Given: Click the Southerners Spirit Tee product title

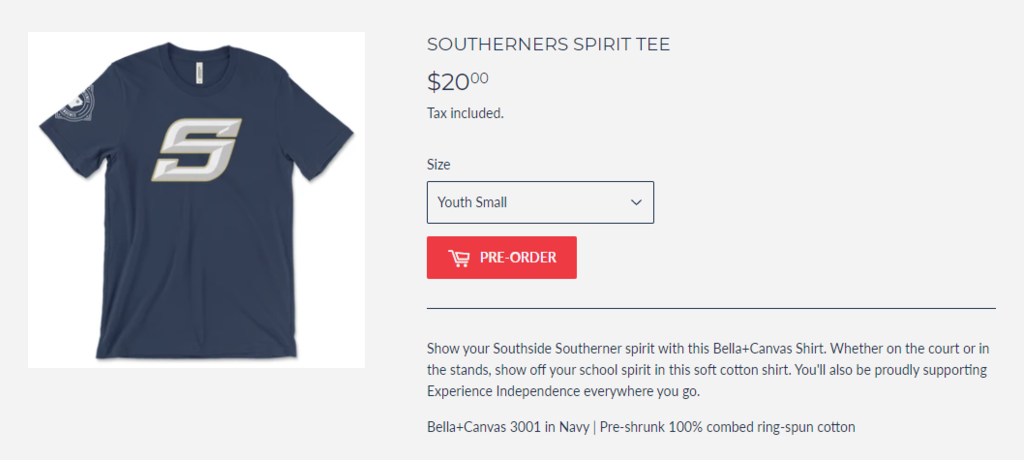Looking at the screenshot, I should 549,44.
